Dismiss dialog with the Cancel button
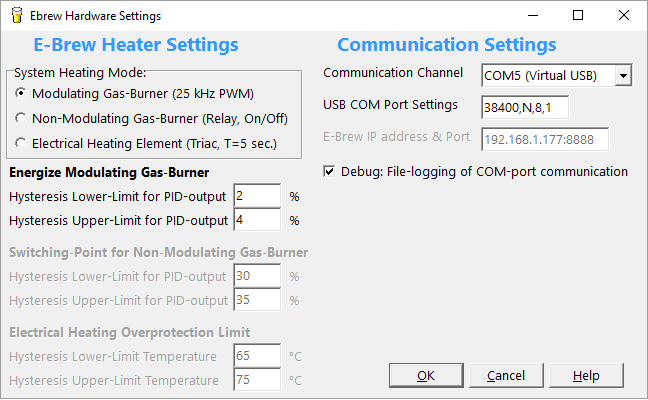This screenshot has width=648, height=400. tap(506, 376)
